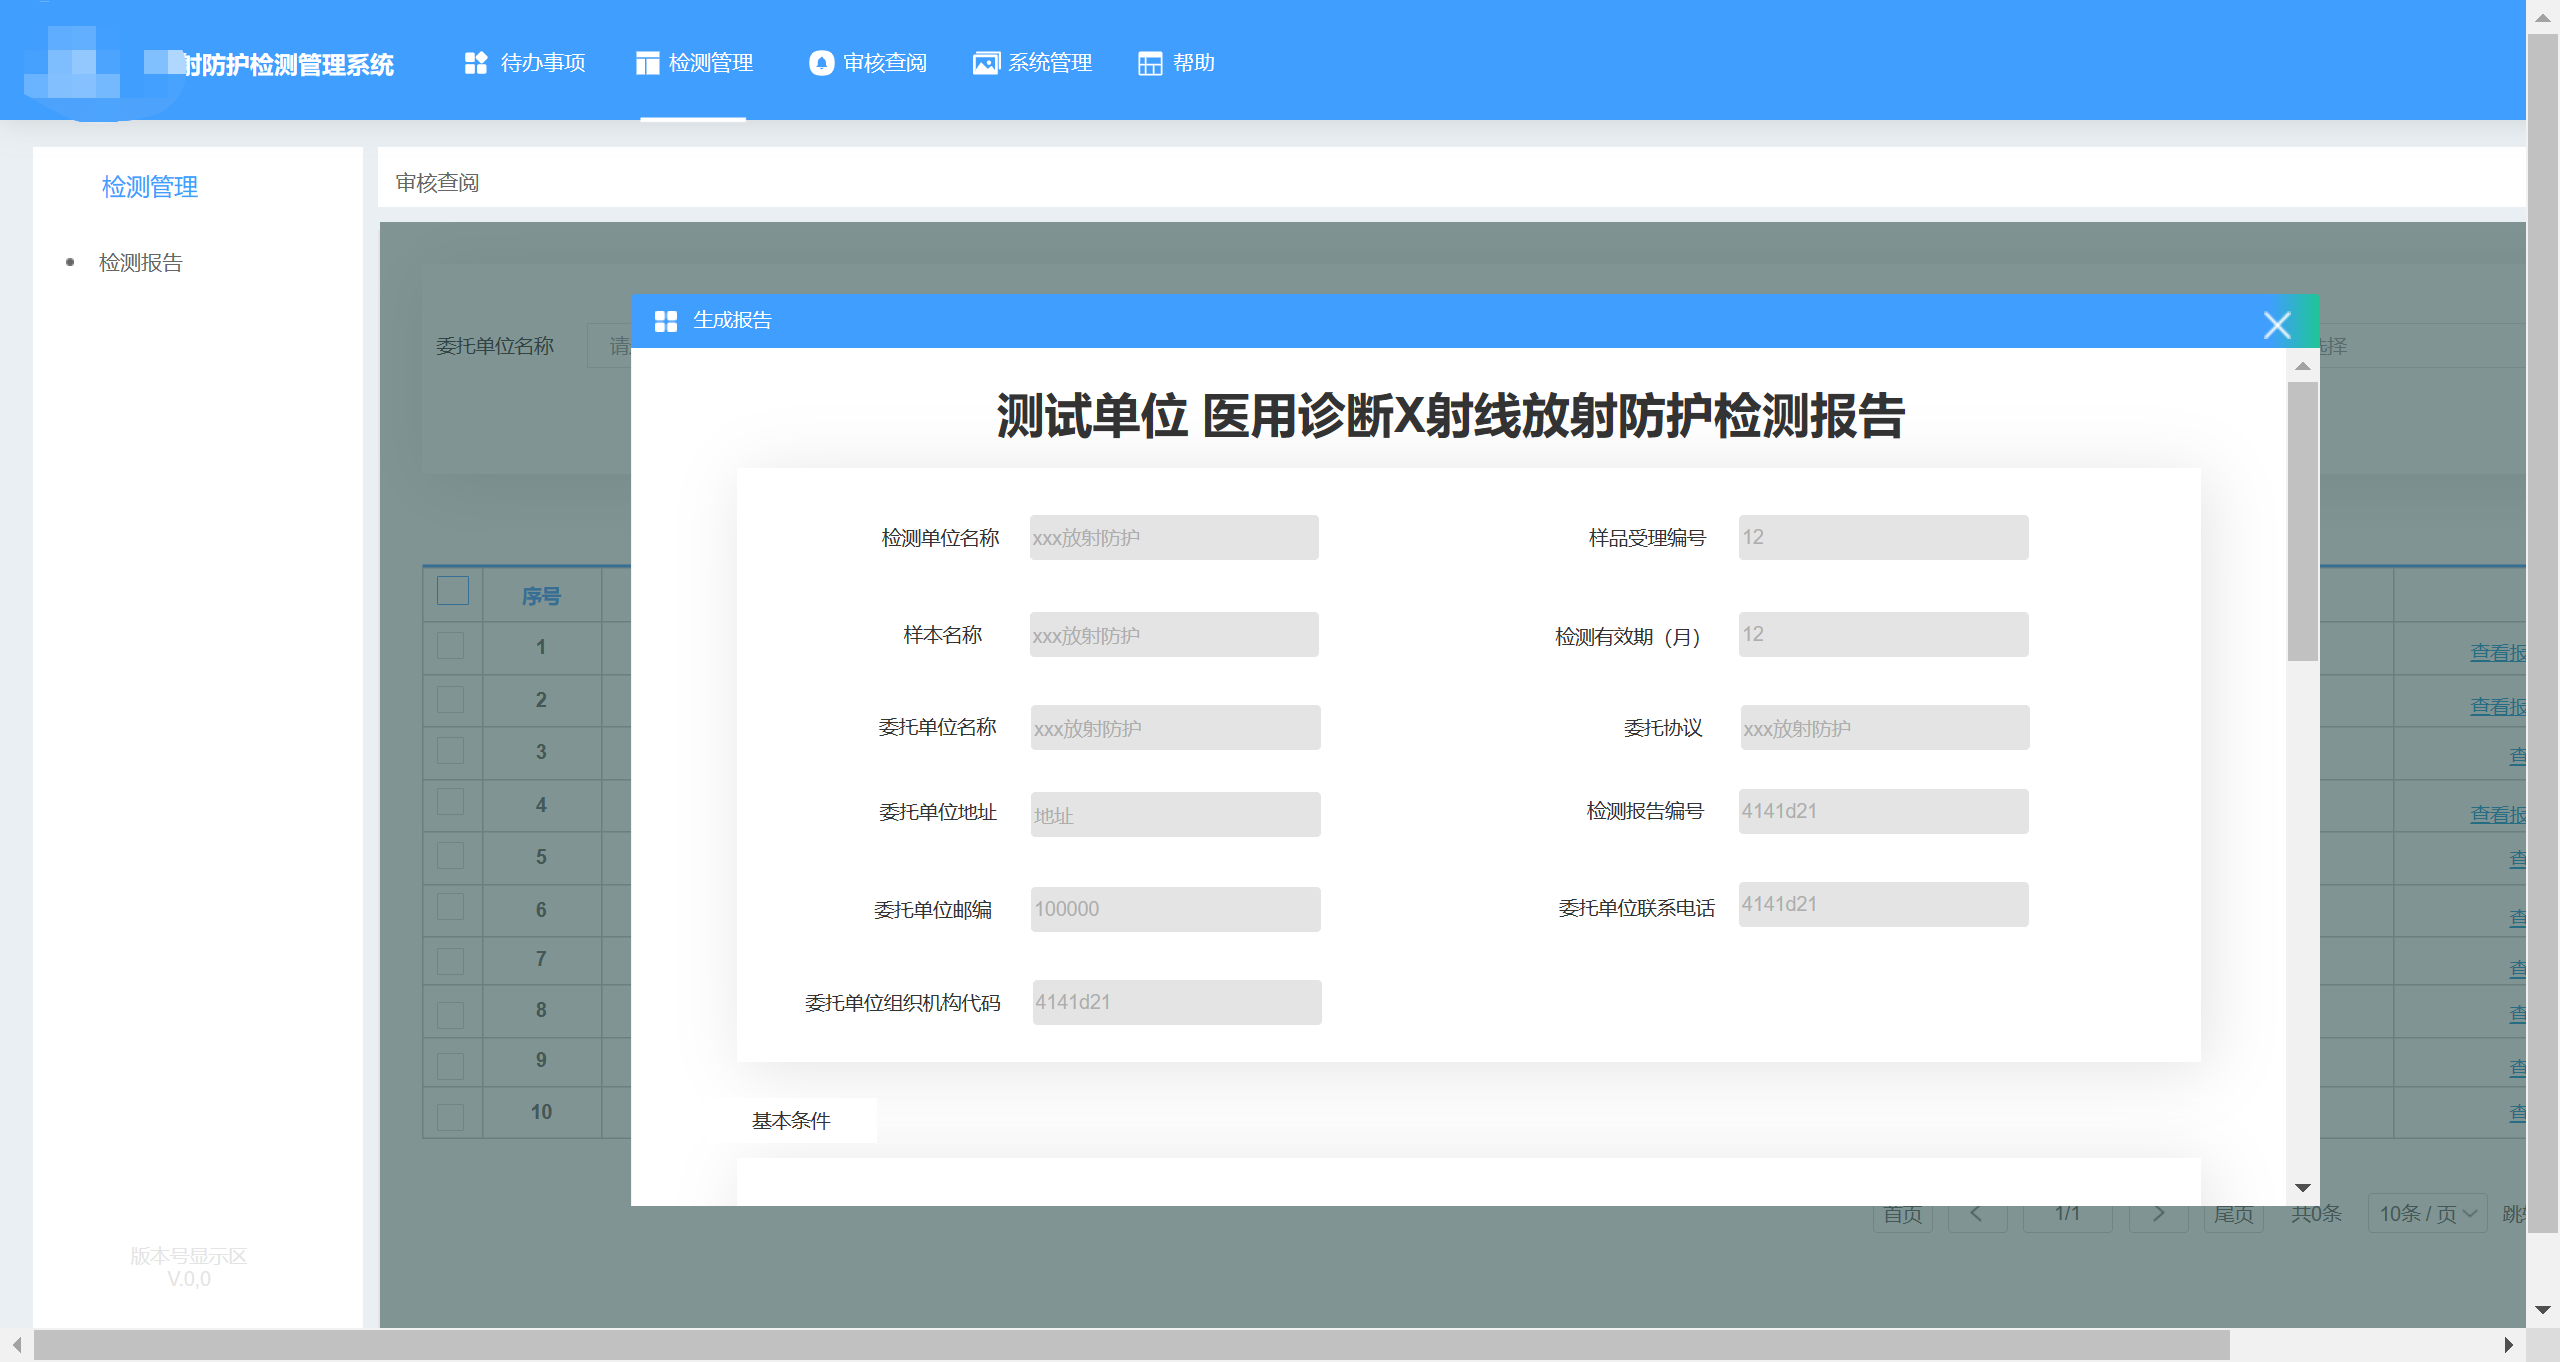This screenshot has height=1362, width=2560.
Task: Click the report title heading text
Action: (1450, 416)
